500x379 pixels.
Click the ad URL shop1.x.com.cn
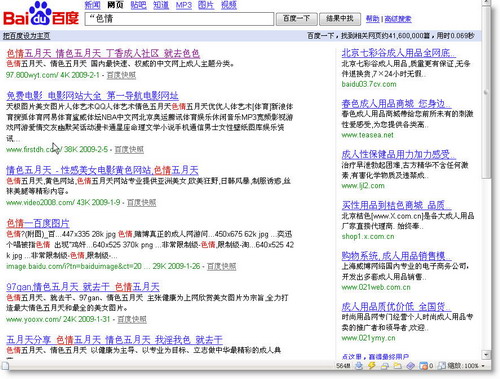click(368, 236)
